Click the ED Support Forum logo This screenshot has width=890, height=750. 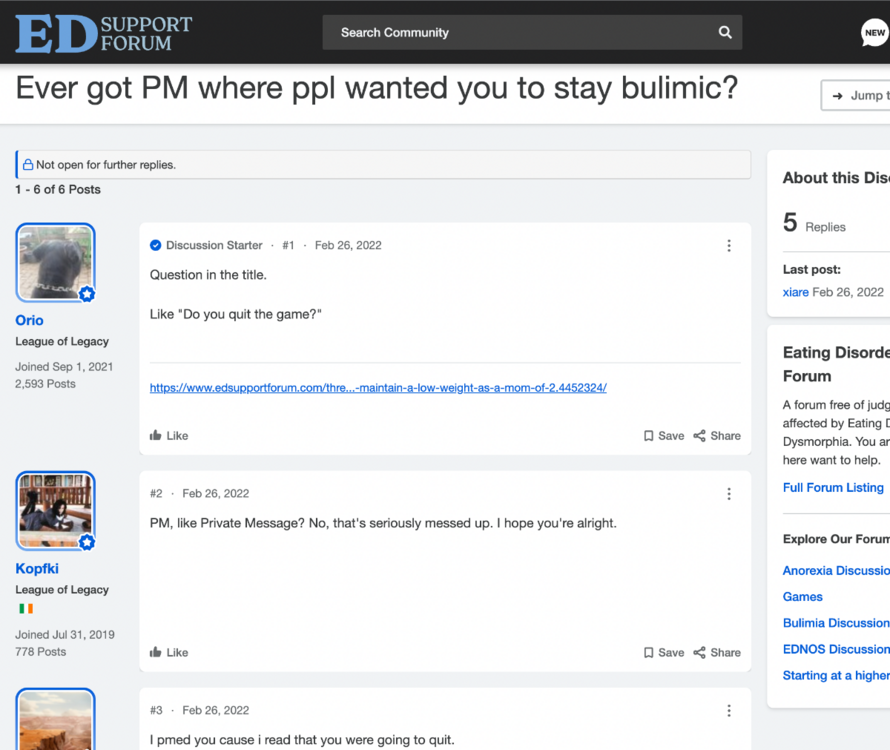tap(104, 33)
